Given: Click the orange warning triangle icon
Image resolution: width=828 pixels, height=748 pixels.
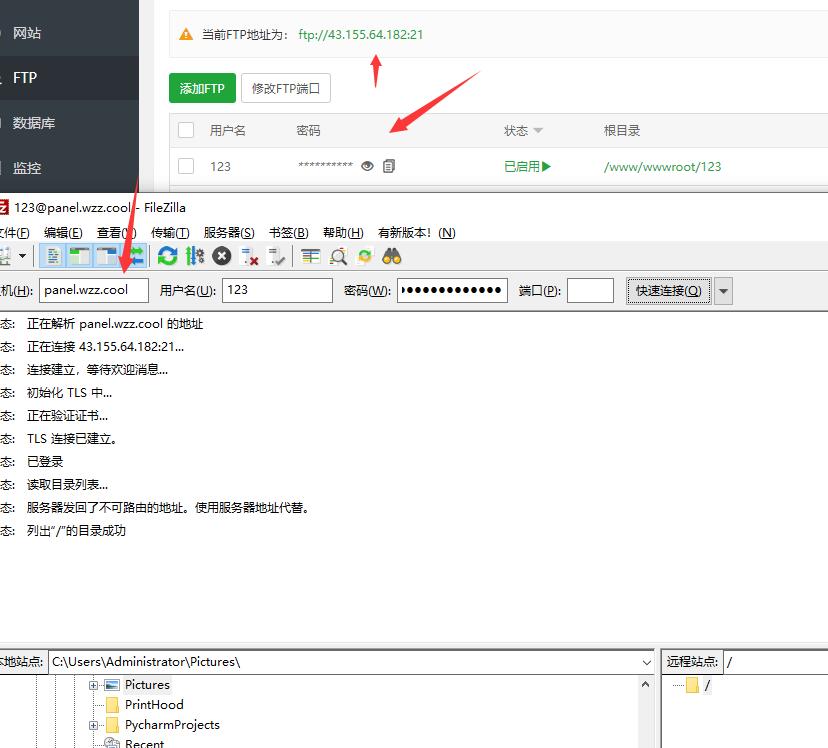Looking at the screenshot, I should (x=186, y=34).
